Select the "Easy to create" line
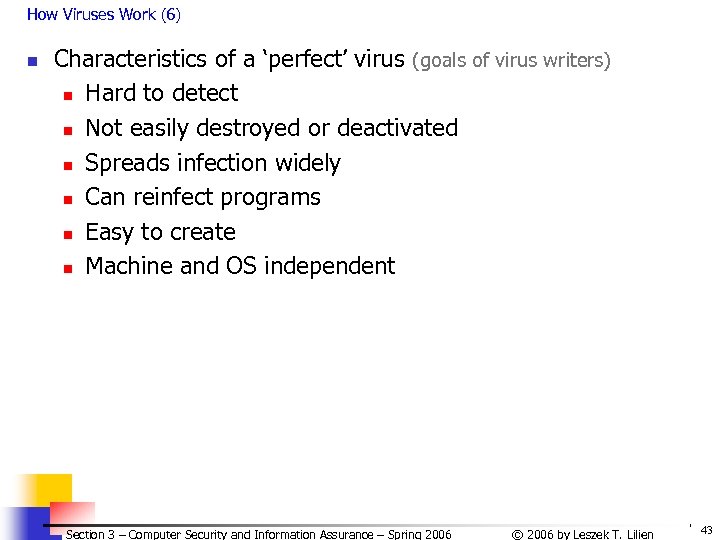Image resolution: width=720 pixels, height=540 pixels. 160,232
